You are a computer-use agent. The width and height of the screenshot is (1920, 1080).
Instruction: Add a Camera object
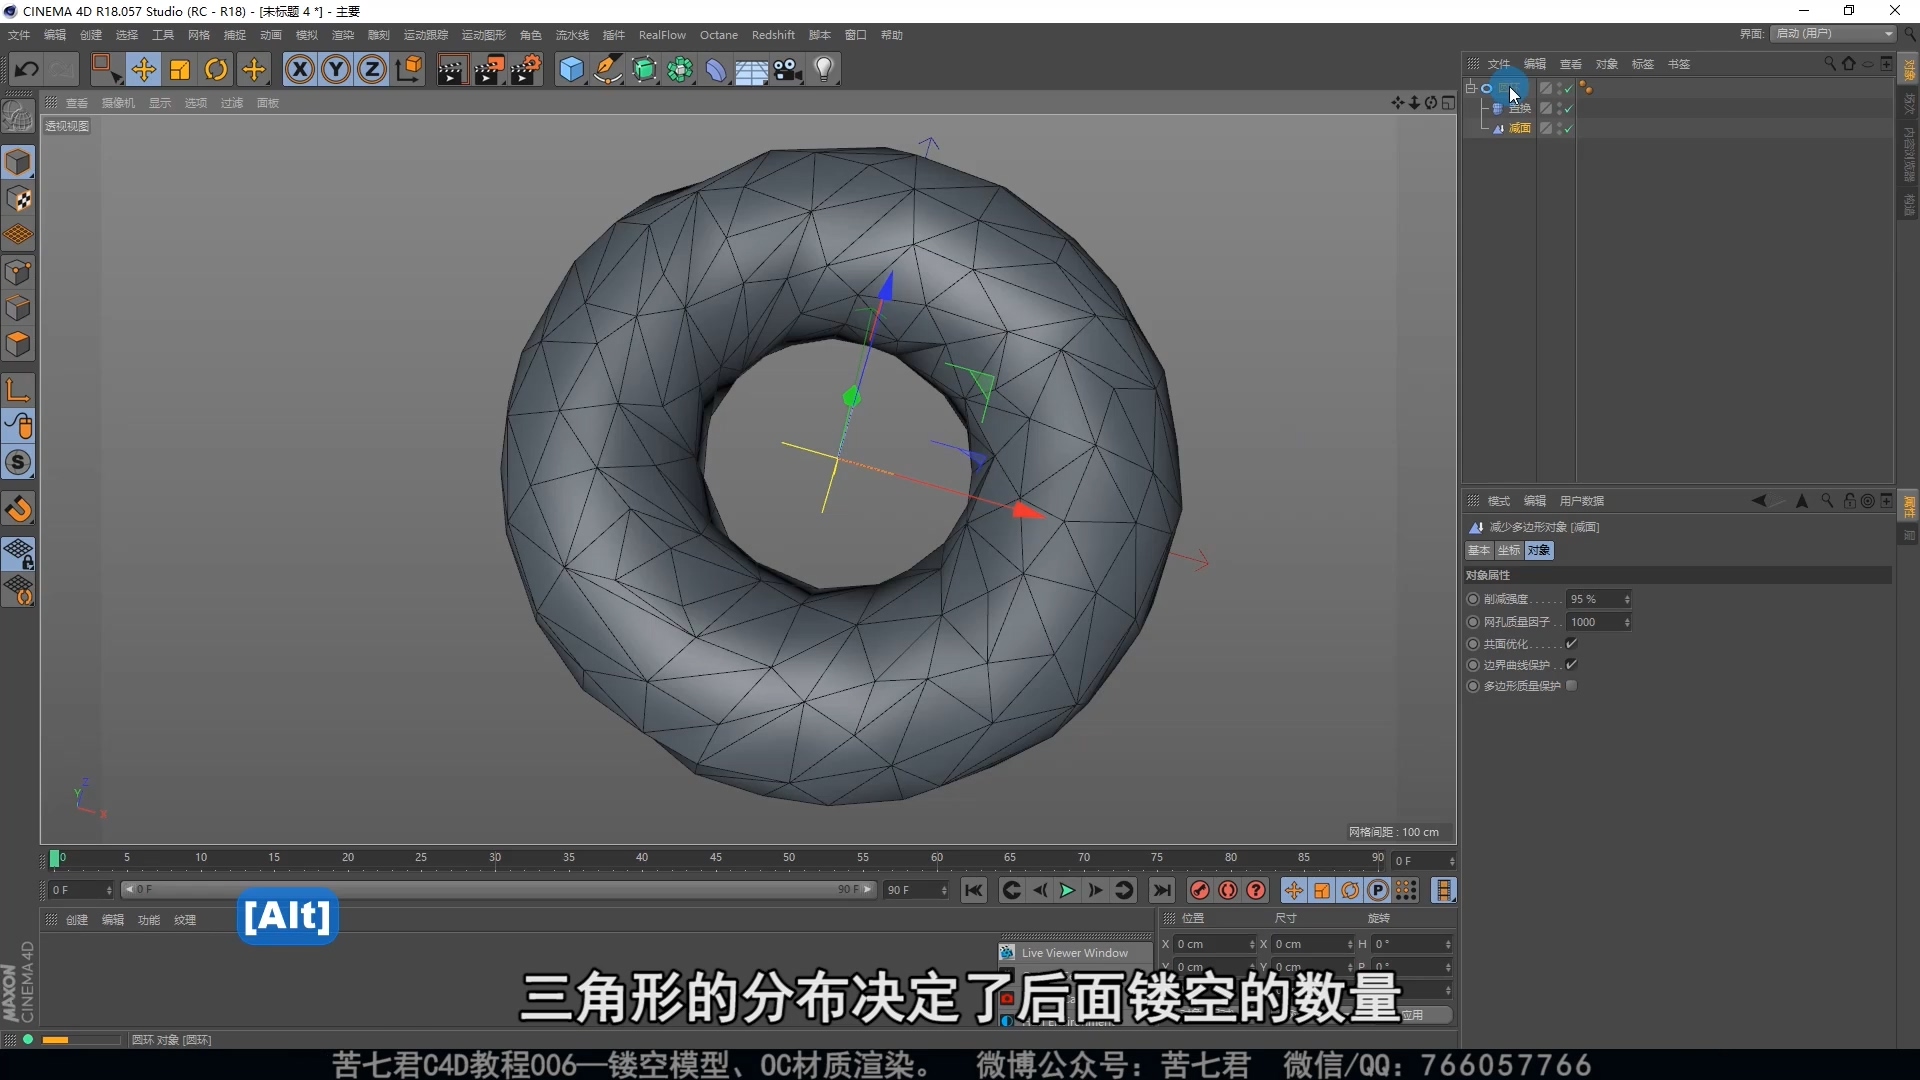pos(788,69)
